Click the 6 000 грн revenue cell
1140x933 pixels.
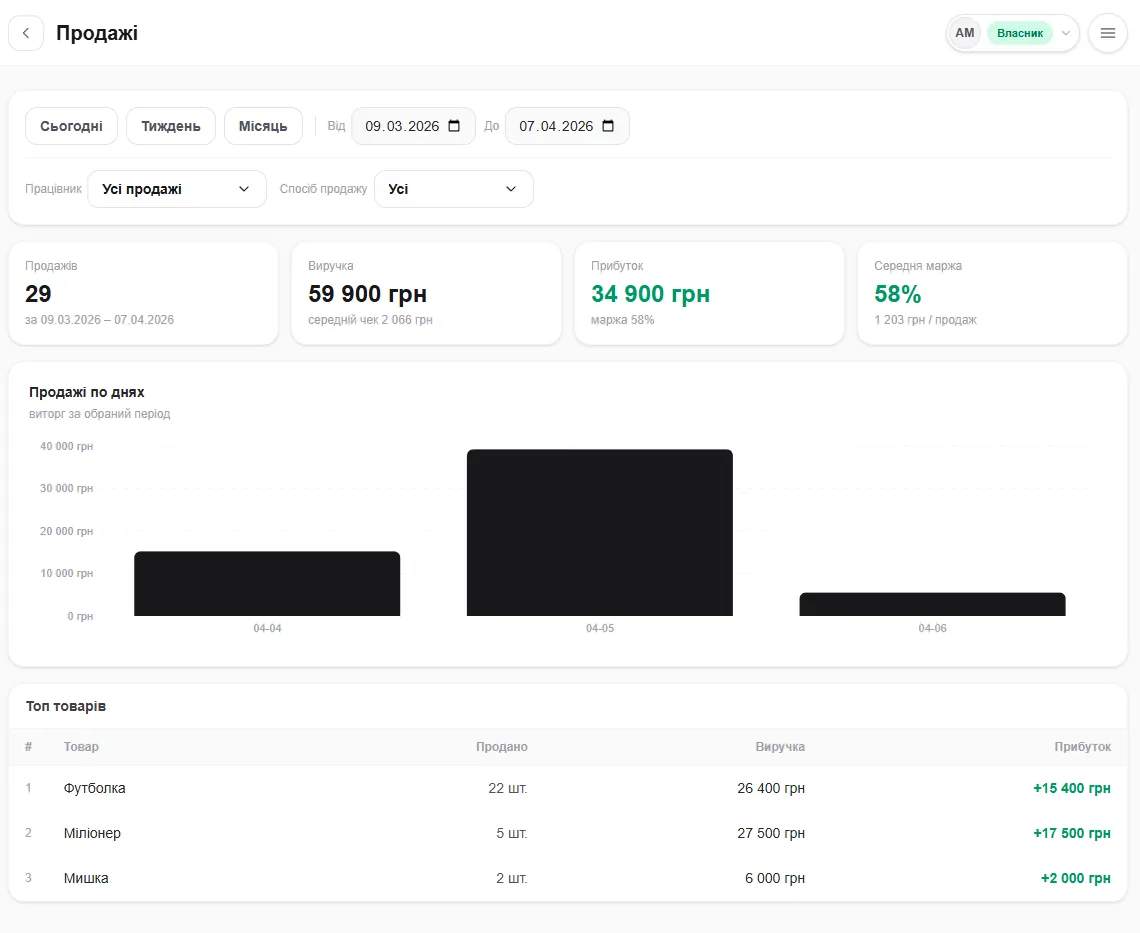[775, 878]
